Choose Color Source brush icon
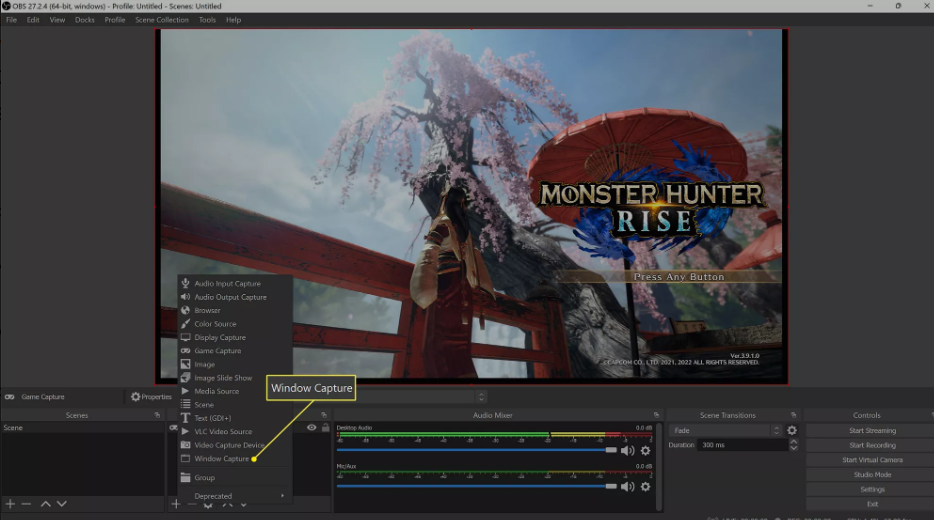 click(185, 324)
